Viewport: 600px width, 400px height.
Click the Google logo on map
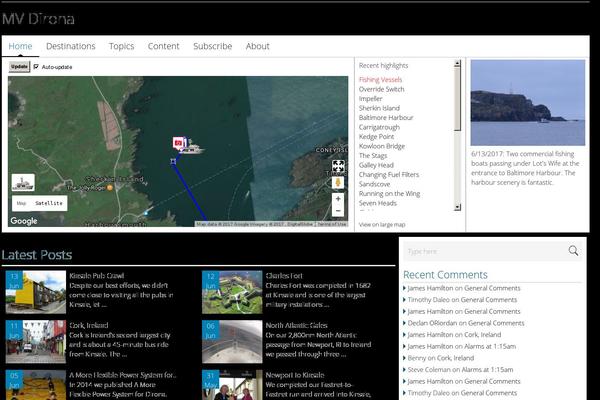(24, 221)
